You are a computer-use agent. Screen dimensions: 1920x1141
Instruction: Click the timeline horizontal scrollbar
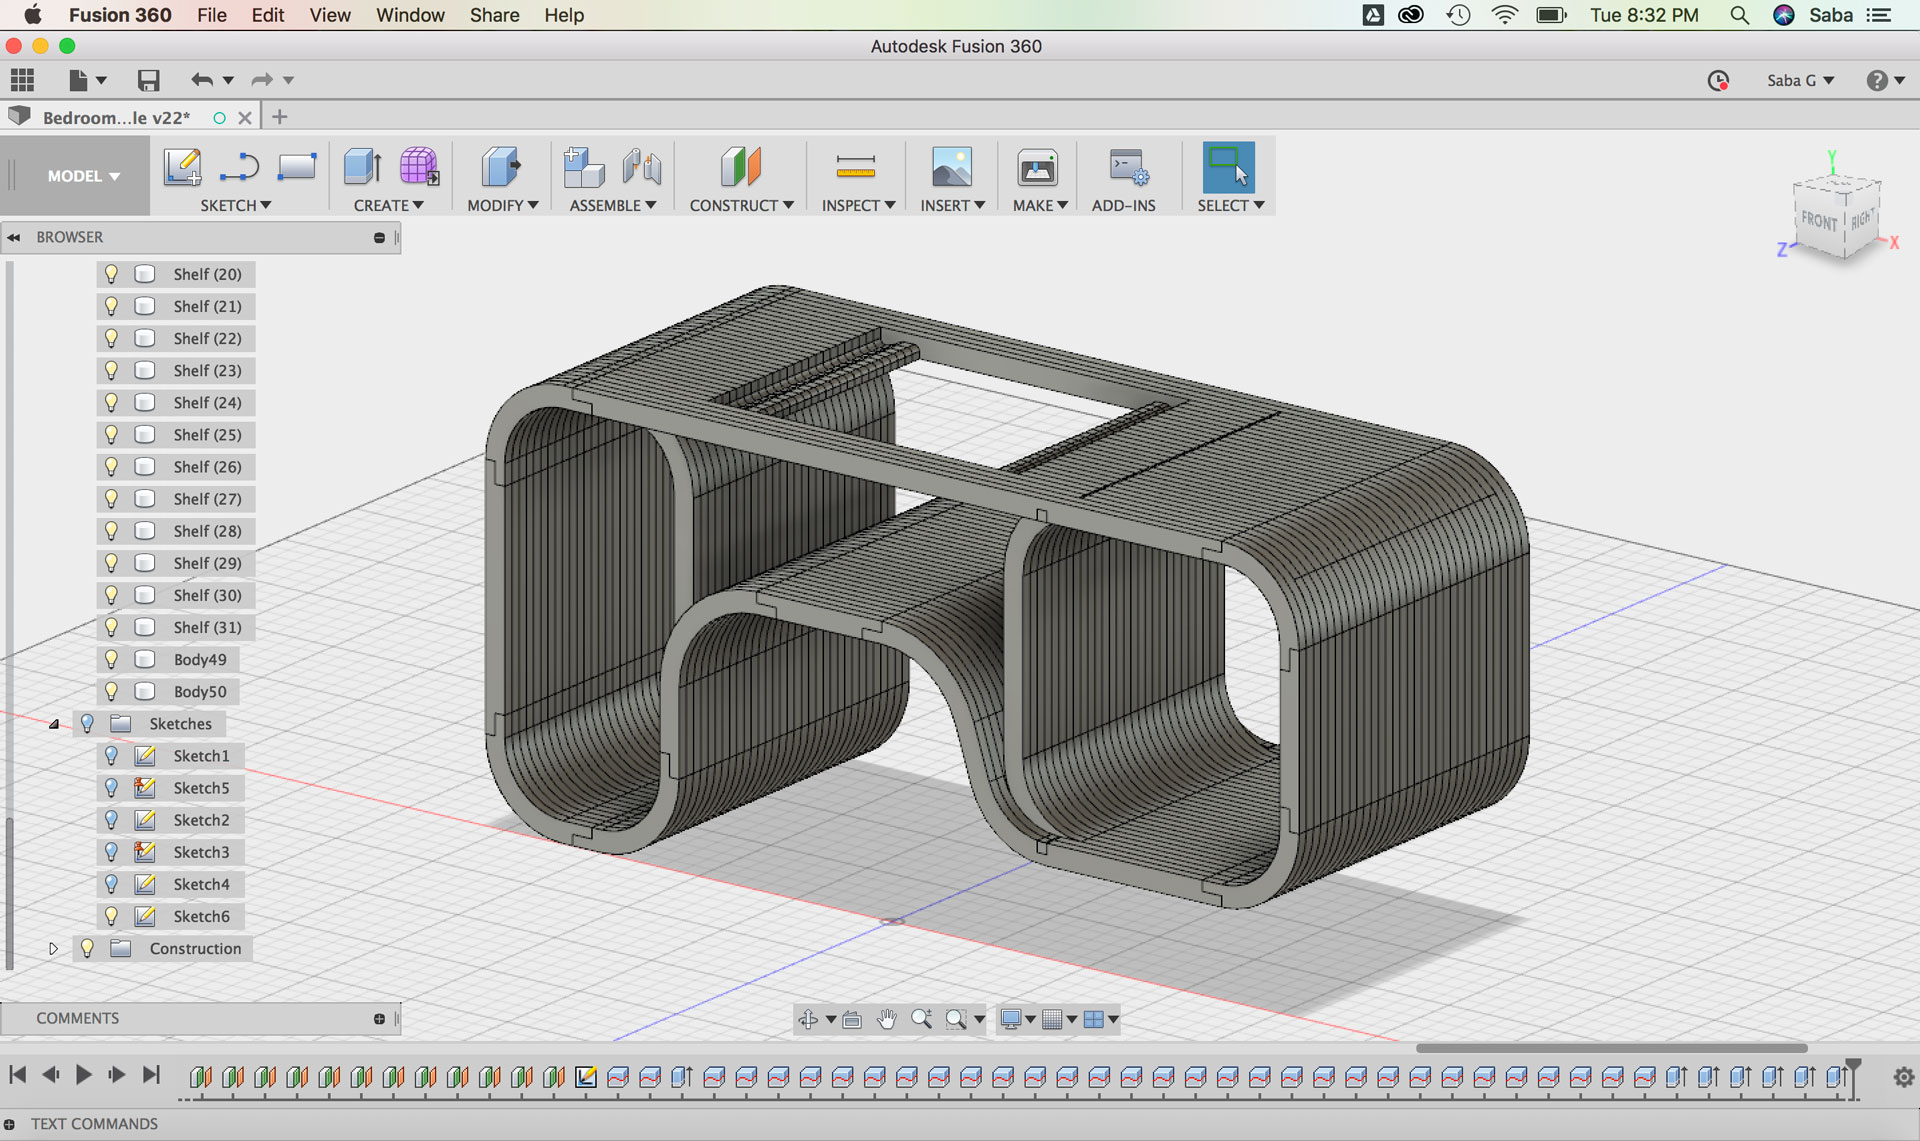pyautogui.click(x=1610, y=1048)
